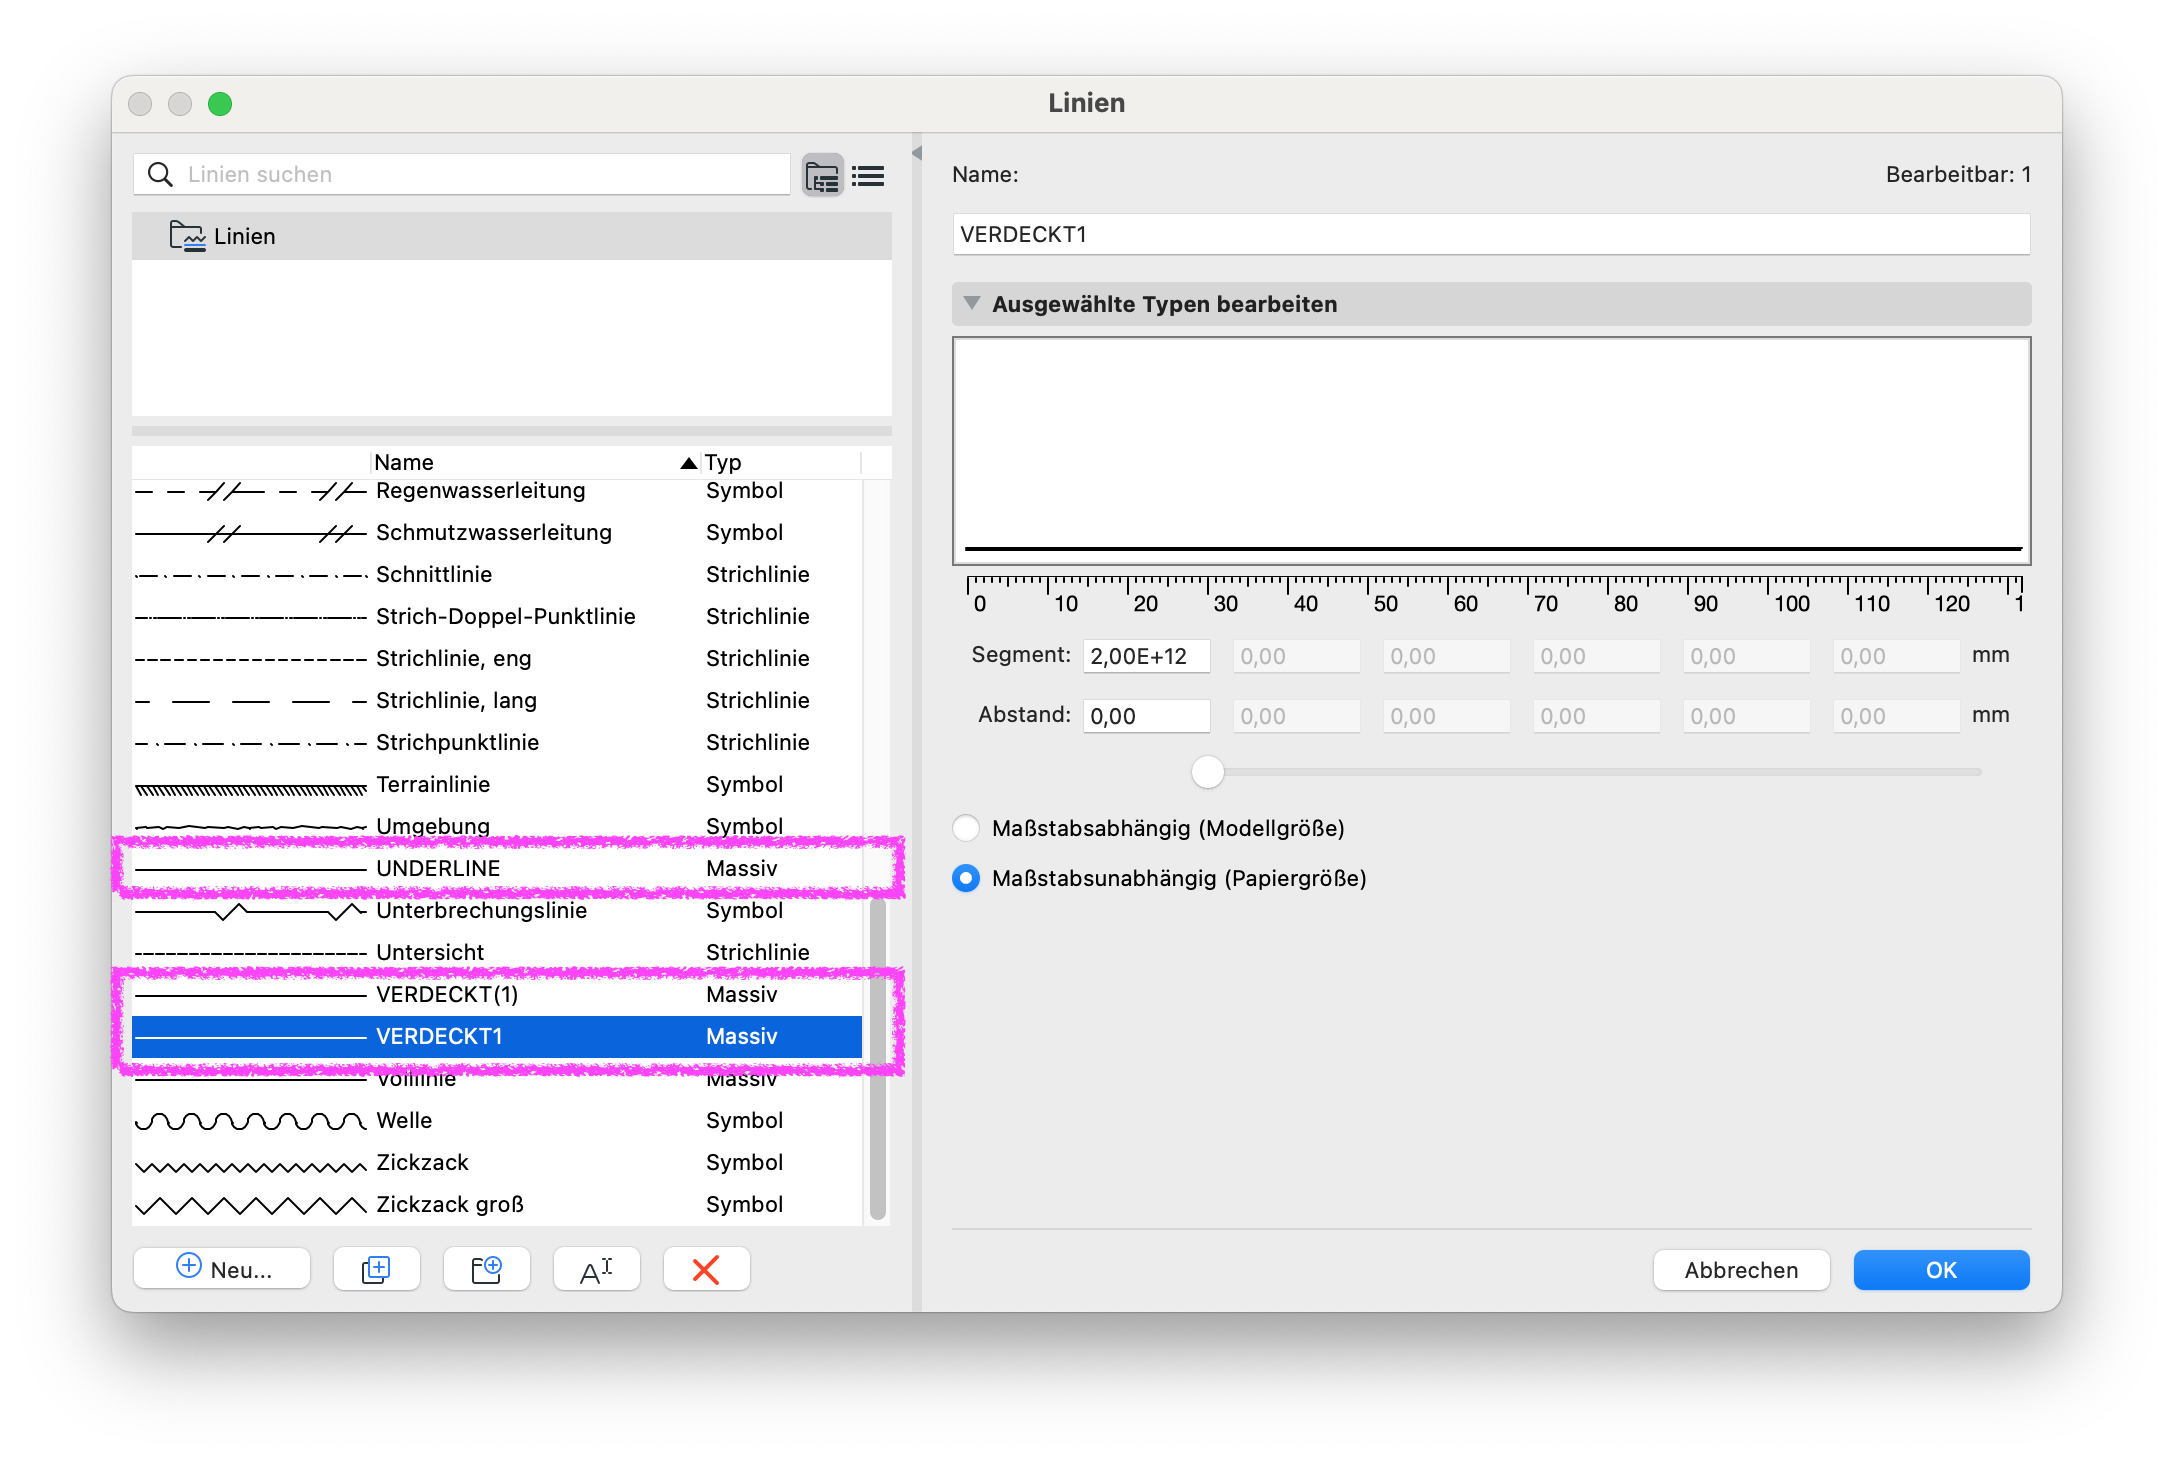
Task: Select the Unterbrechungslinie row
Action: (x=497, y=910)
